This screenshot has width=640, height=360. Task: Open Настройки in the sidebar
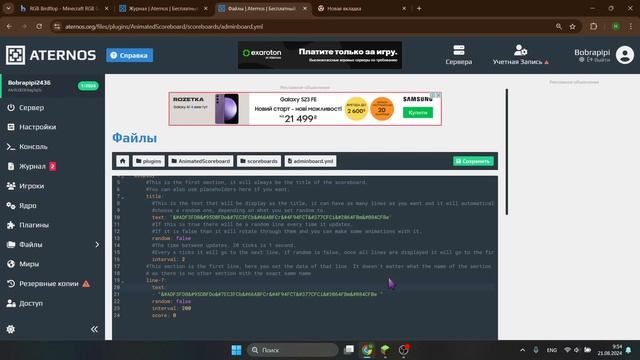click(31, 127)
